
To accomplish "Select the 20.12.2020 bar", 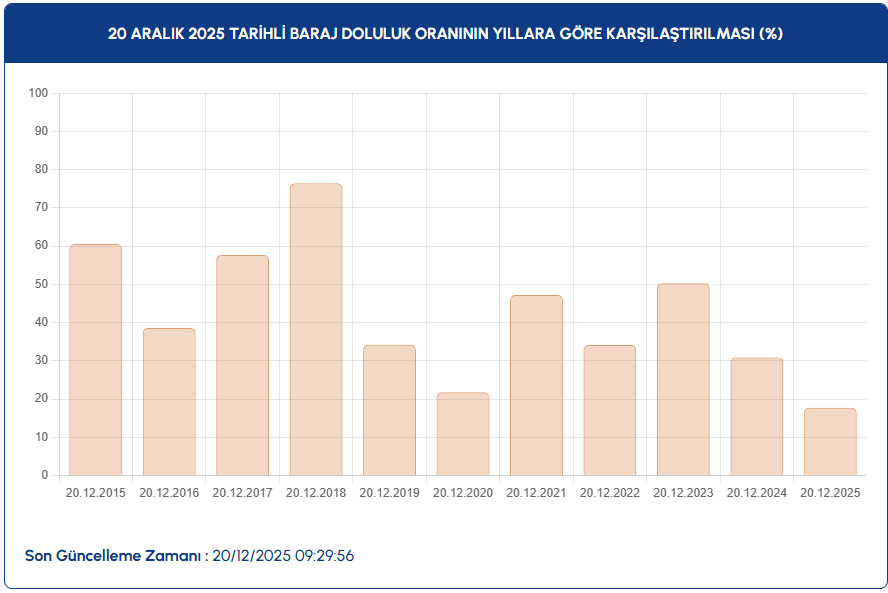I will 463,434.
